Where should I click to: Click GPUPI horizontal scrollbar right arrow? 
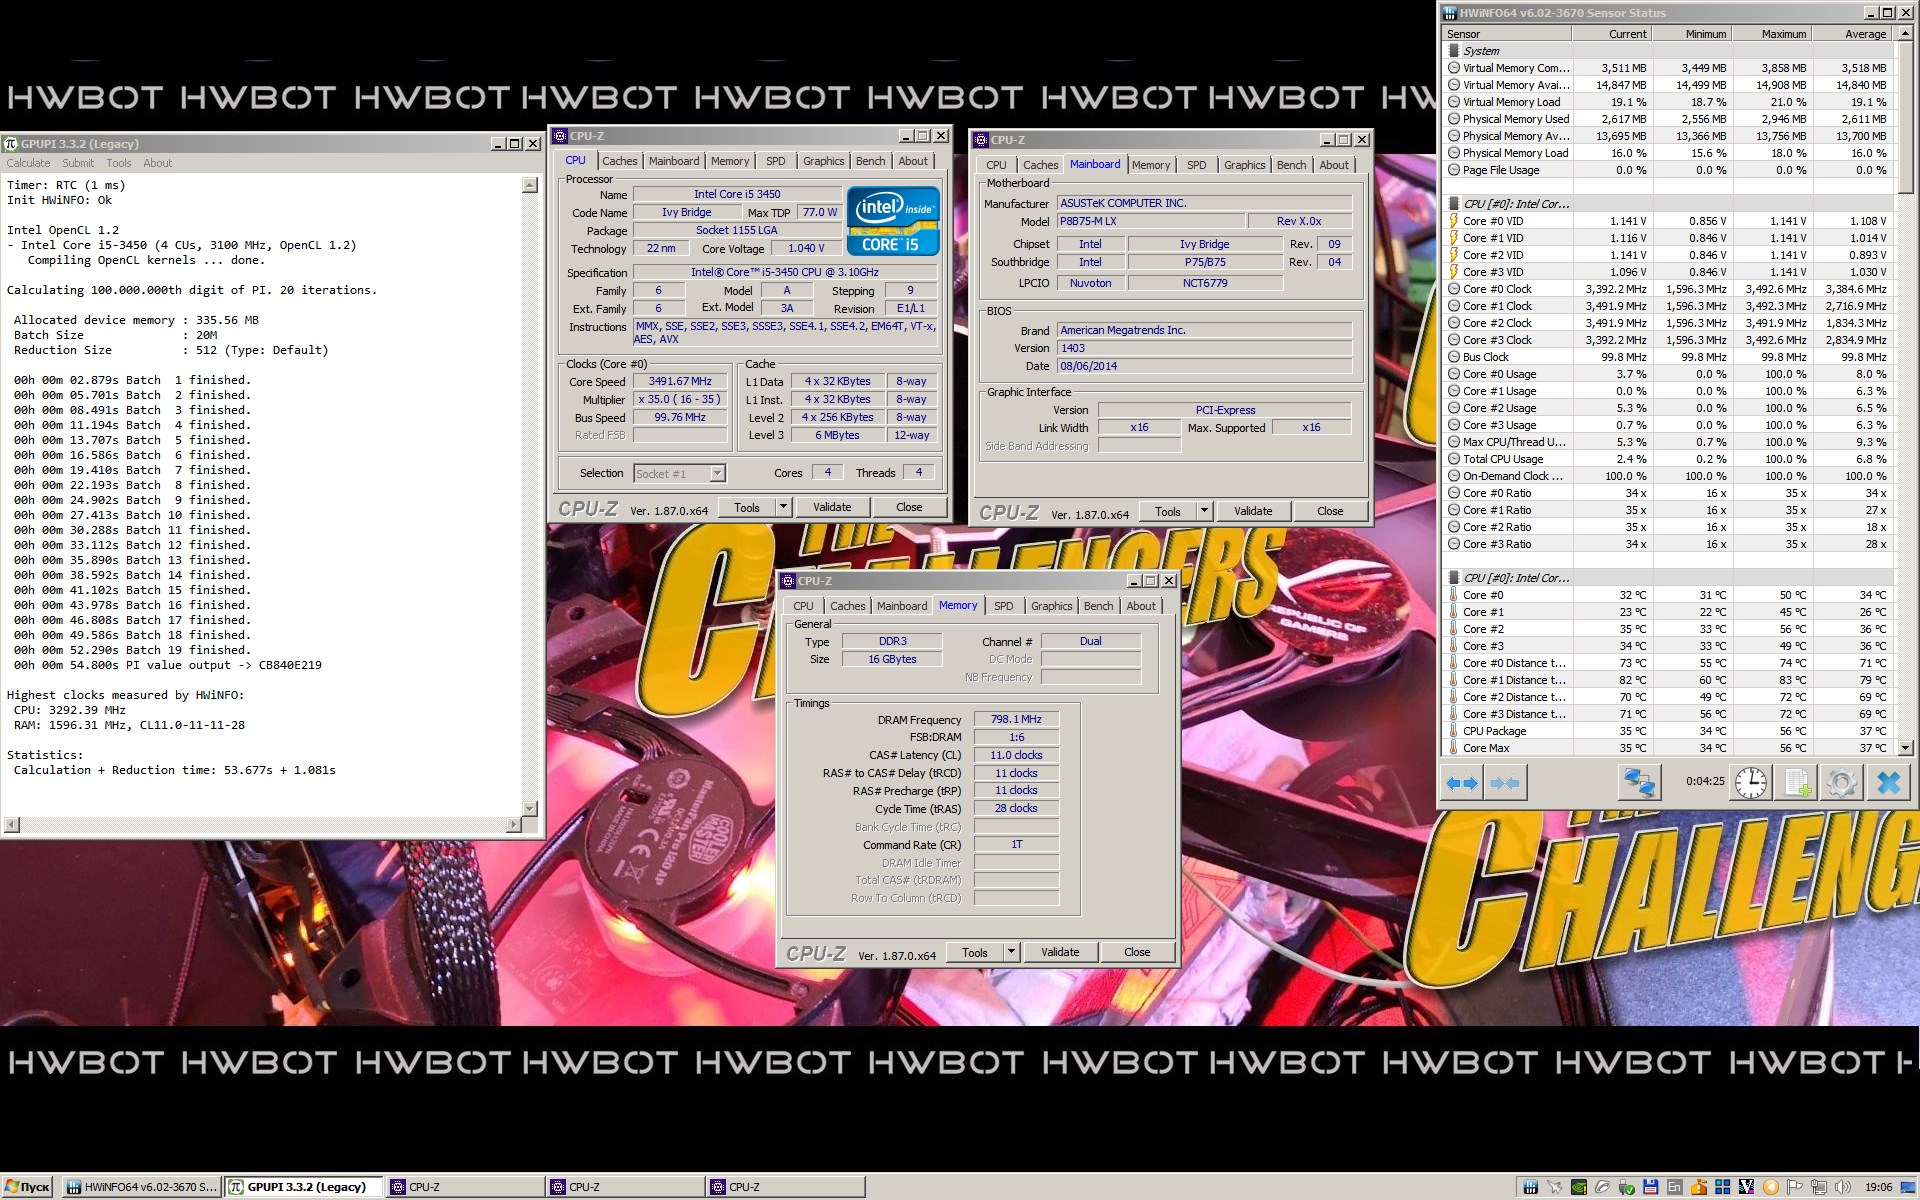tap(514, 825)
